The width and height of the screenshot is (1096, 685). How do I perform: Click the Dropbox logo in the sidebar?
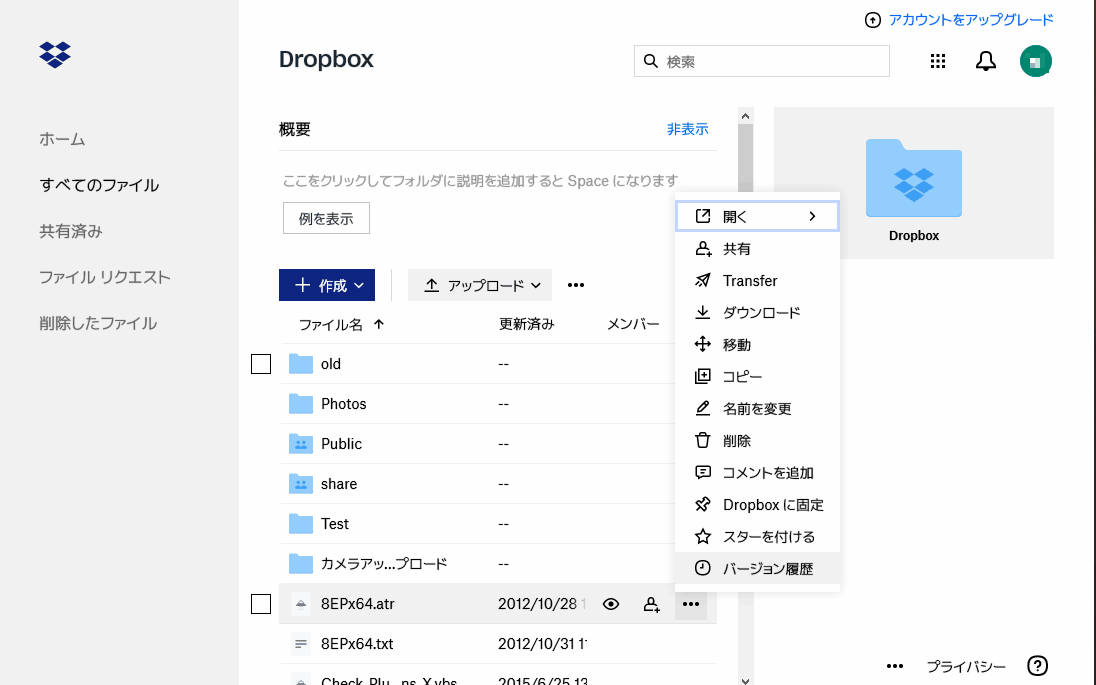(55, 55)
